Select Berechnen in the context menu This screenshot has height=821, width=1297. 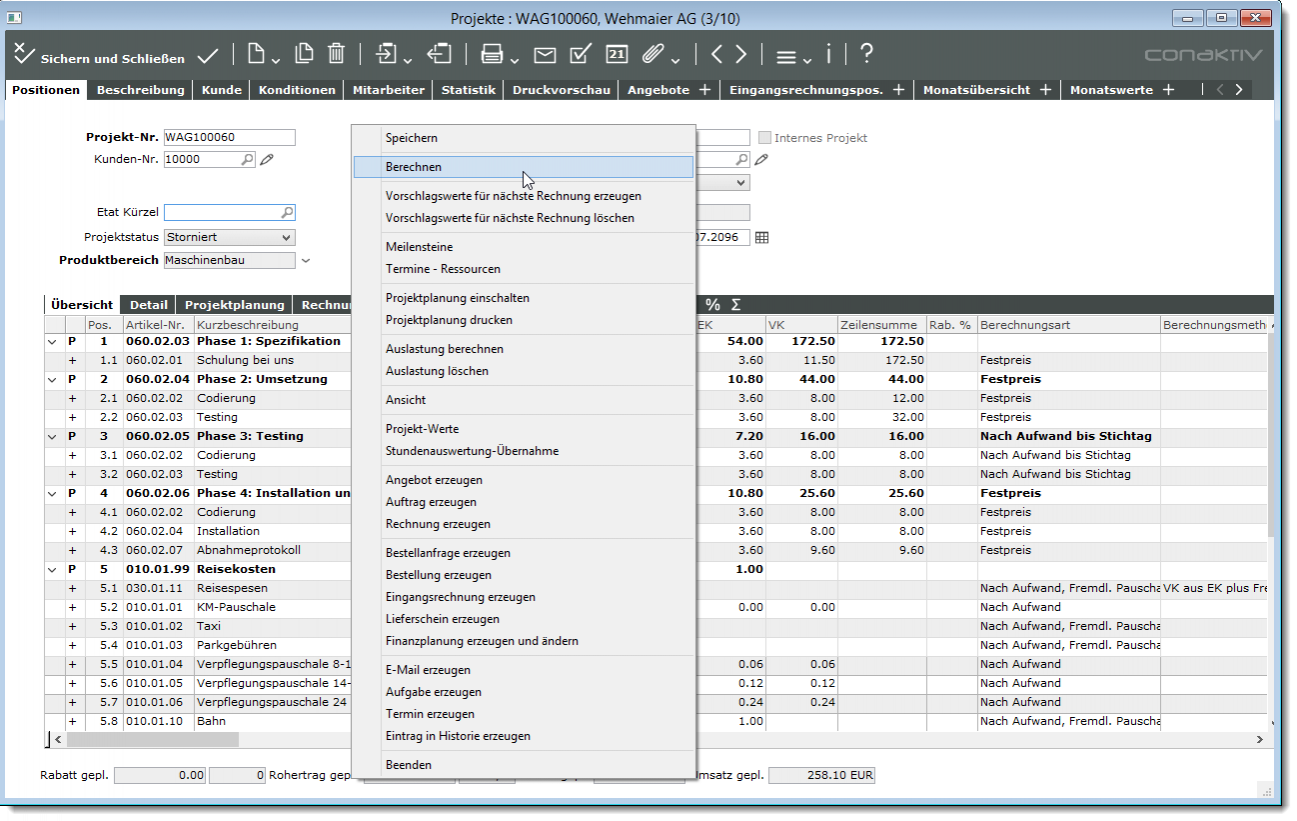click(x=414, y=167)
